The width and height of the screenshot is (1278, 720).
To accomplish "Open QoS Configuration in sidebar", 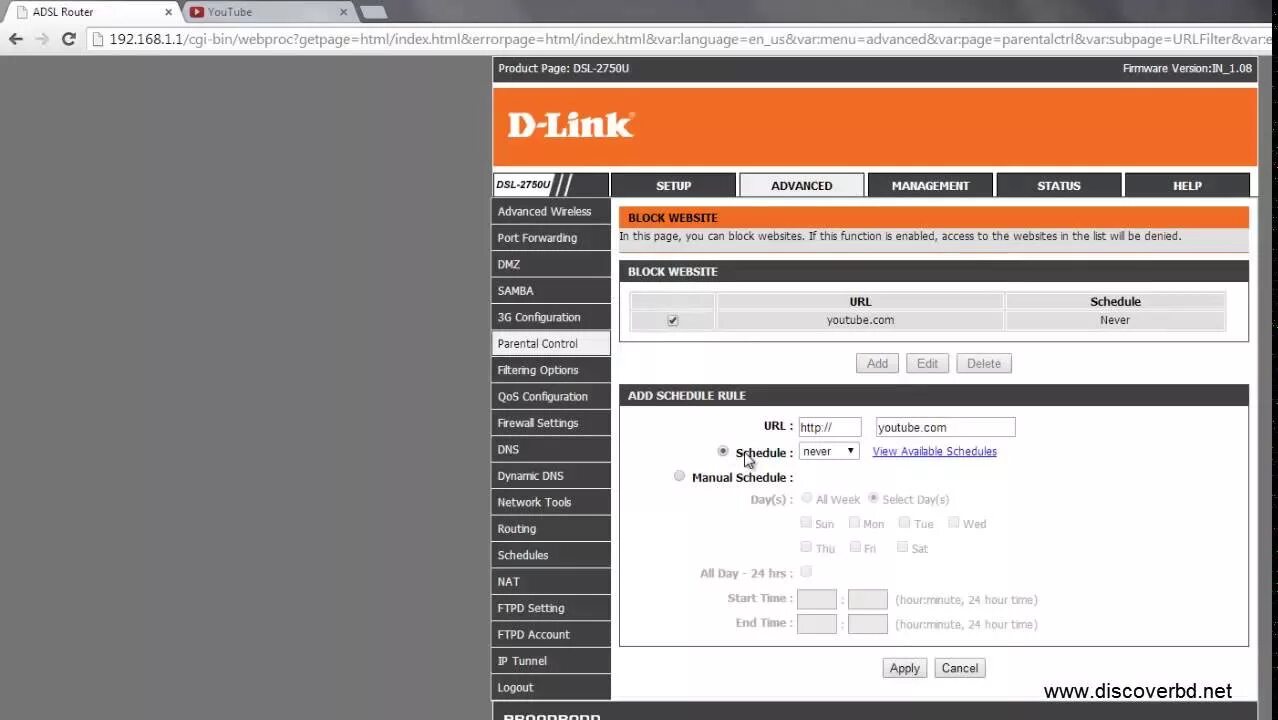I will 551,396.
